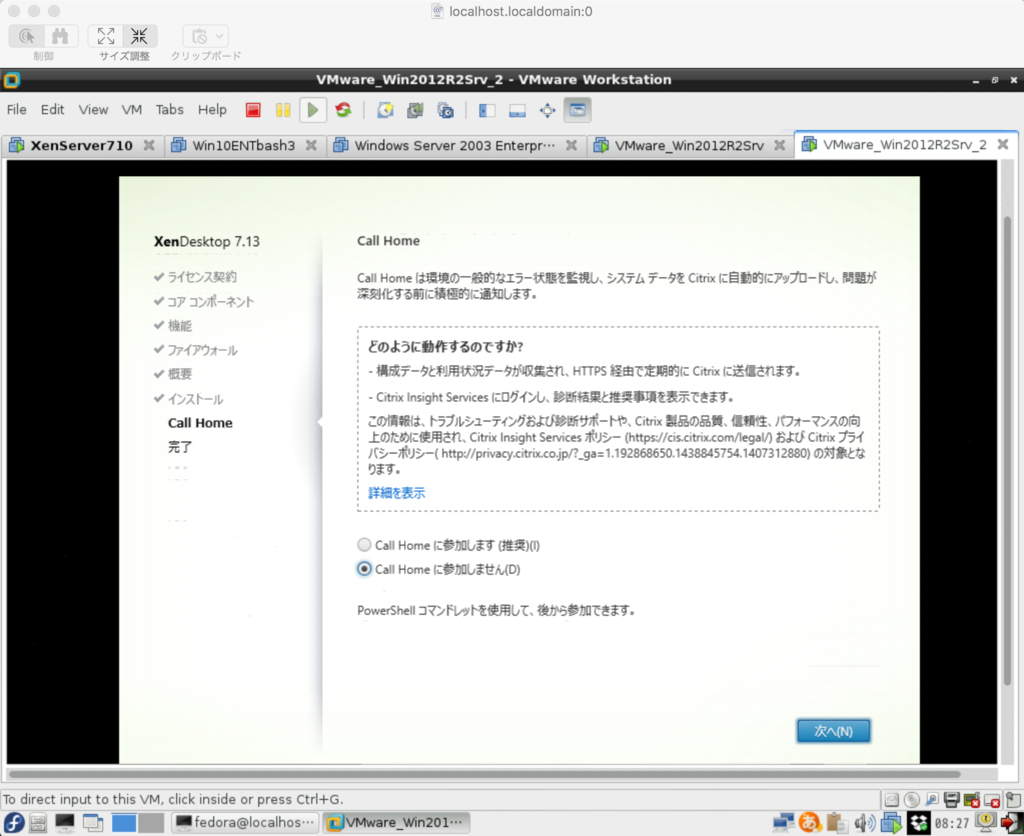The image size is (1024, 836).
Task: Click the blue workspace switcher square
Action: pyautogui.click(x=123, y=822)
